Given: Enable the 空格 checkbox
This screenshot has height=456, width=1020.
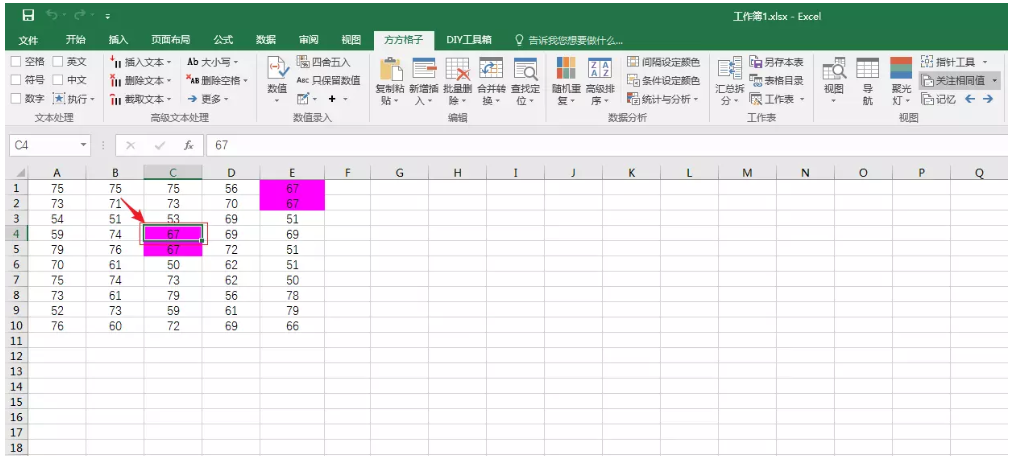Looking at the screenshot, I should [x=16, y=62].
